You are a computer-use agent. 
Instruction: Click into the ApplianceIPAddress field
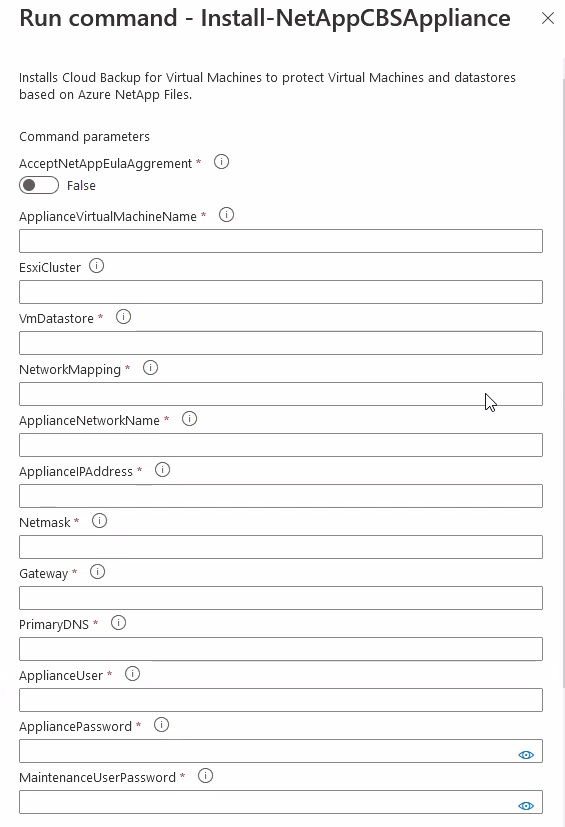[281, 496]
